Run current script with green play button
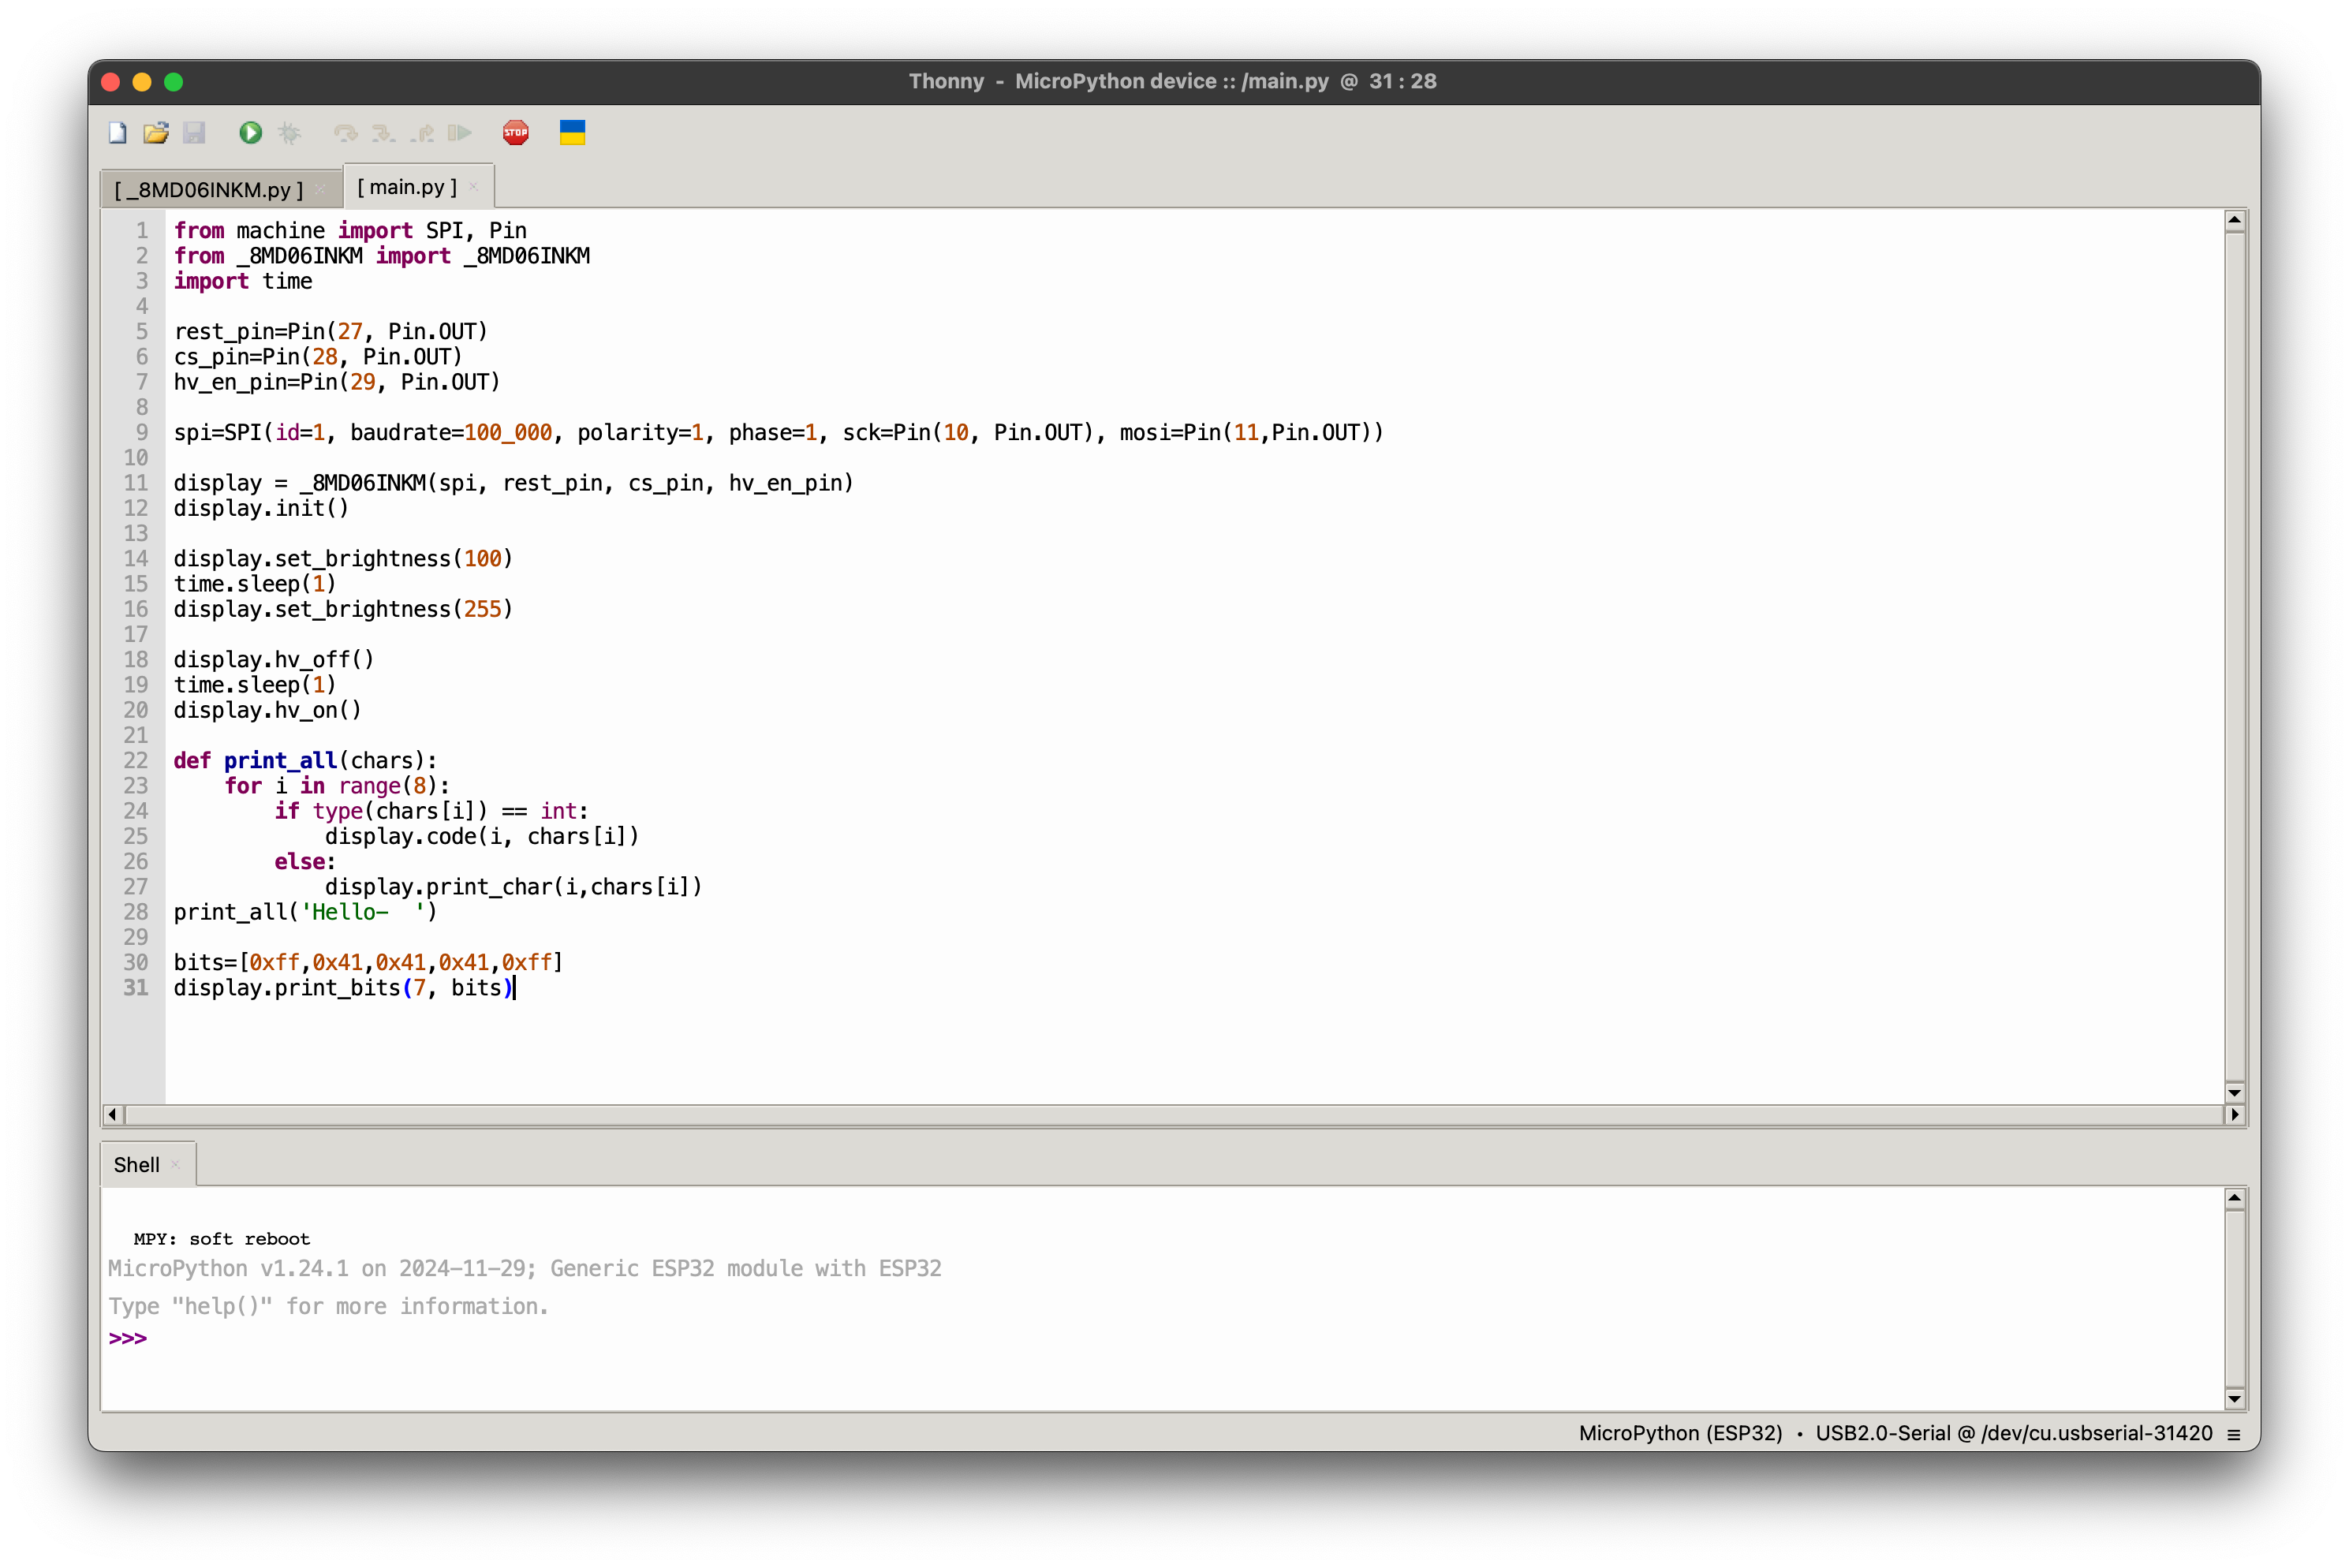This screenshot has height=1568, width=2349. click(250, 133)
